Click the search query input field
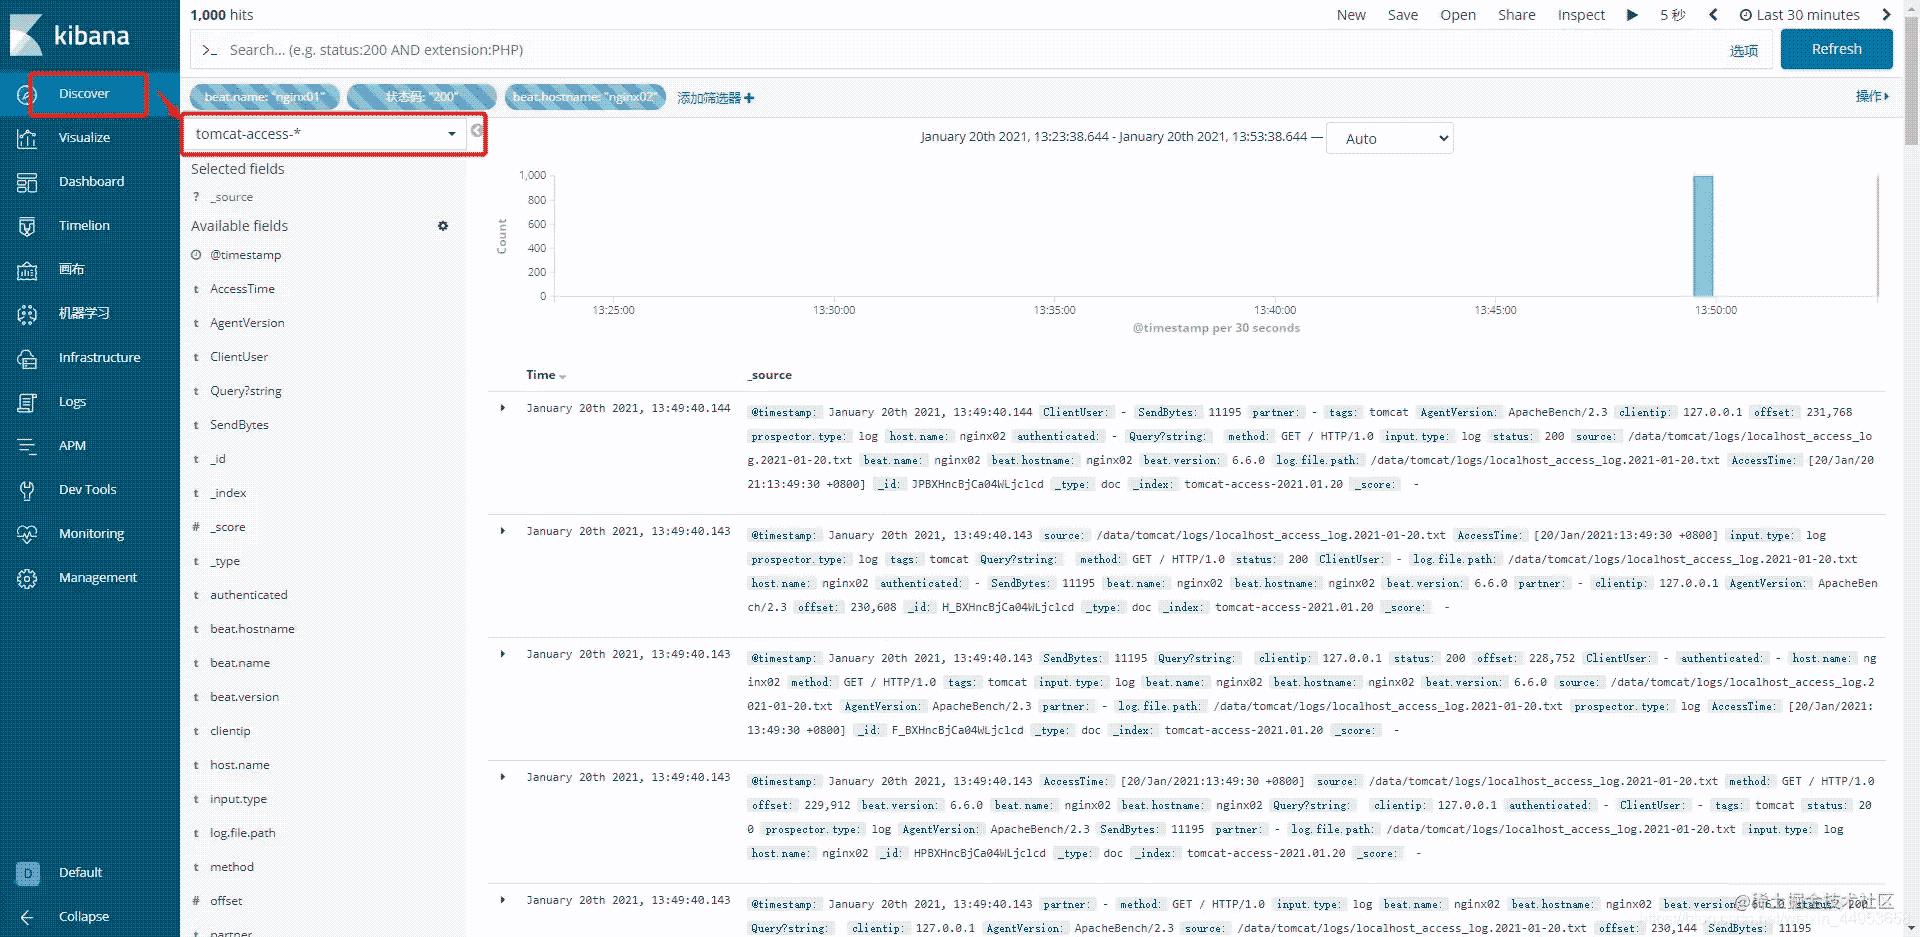 pyautogui.click(x=960, y=50)
